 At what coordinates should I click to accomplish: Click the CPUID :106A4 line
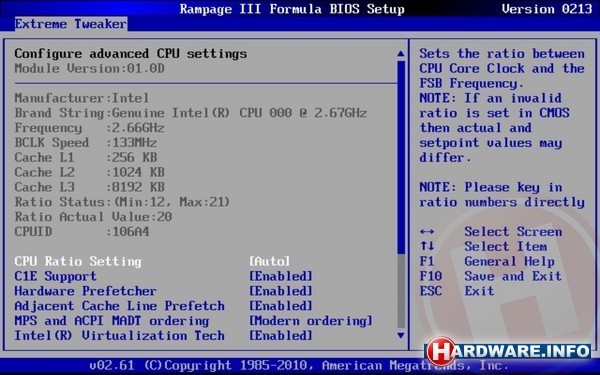pyautogui.click(x=82, y=232)
